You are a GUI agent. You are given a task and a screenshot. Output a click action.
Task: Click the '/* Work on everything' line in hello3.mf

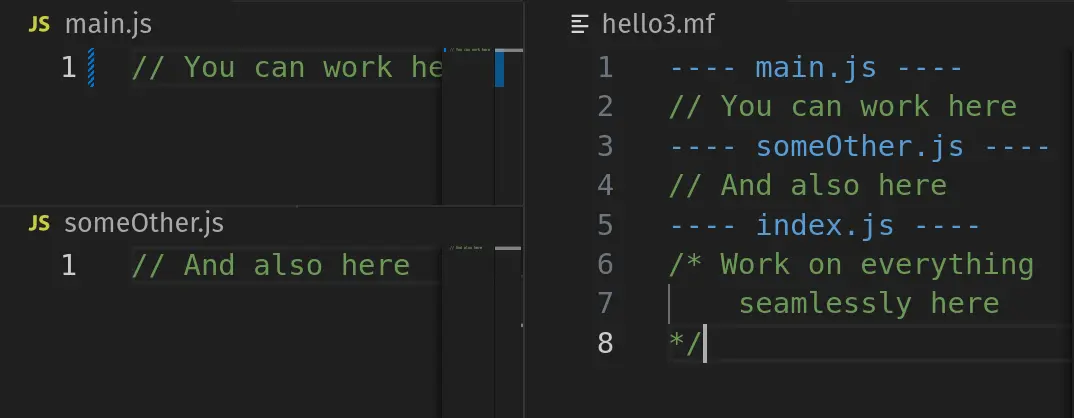(x=851, y=264)
